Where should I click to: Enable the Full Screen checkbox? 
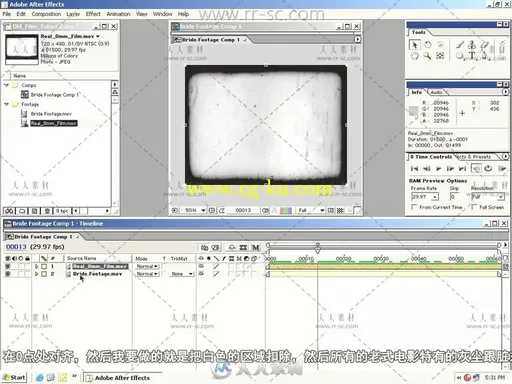(474, 207)
